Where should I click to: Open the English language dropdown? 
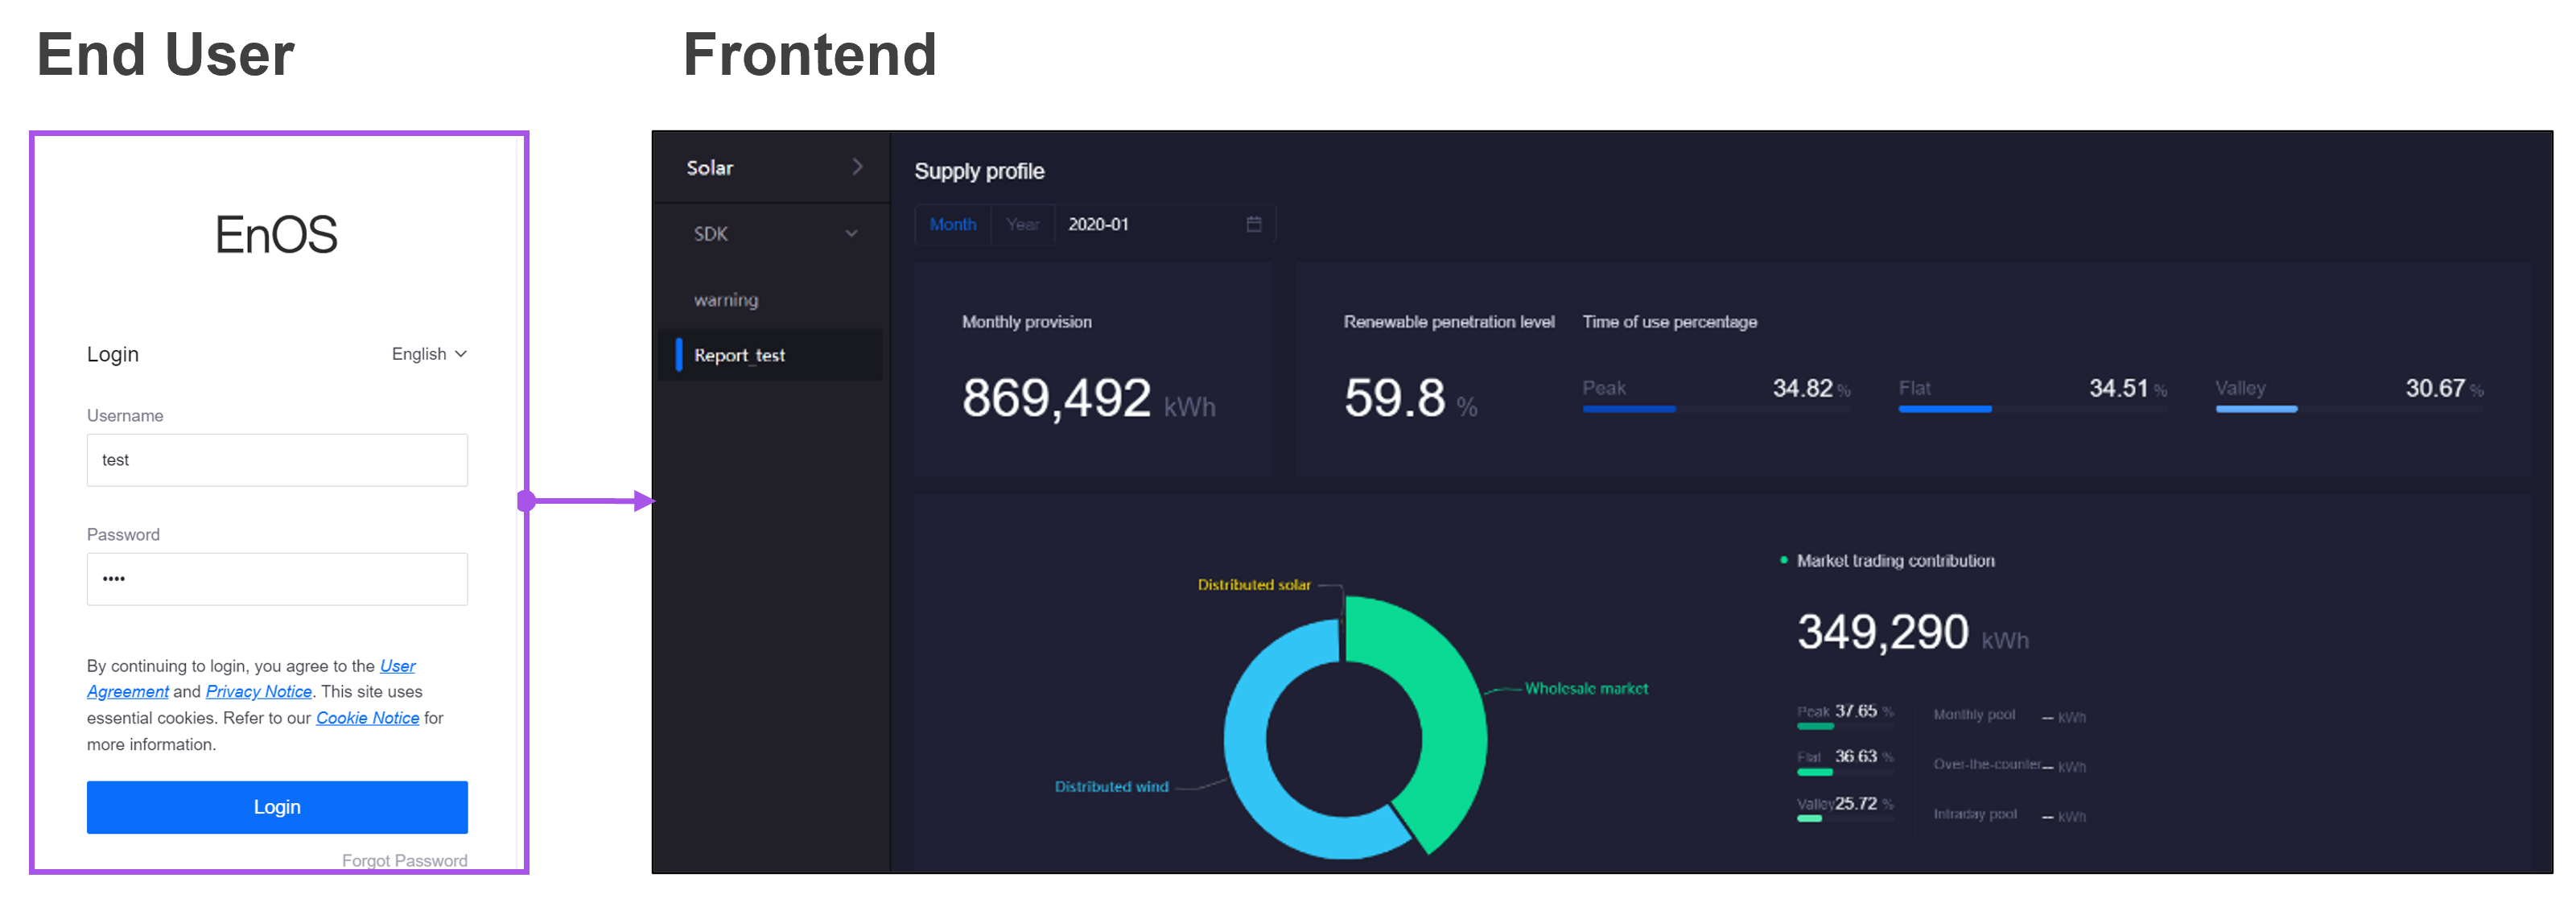(x=429, y=354)
